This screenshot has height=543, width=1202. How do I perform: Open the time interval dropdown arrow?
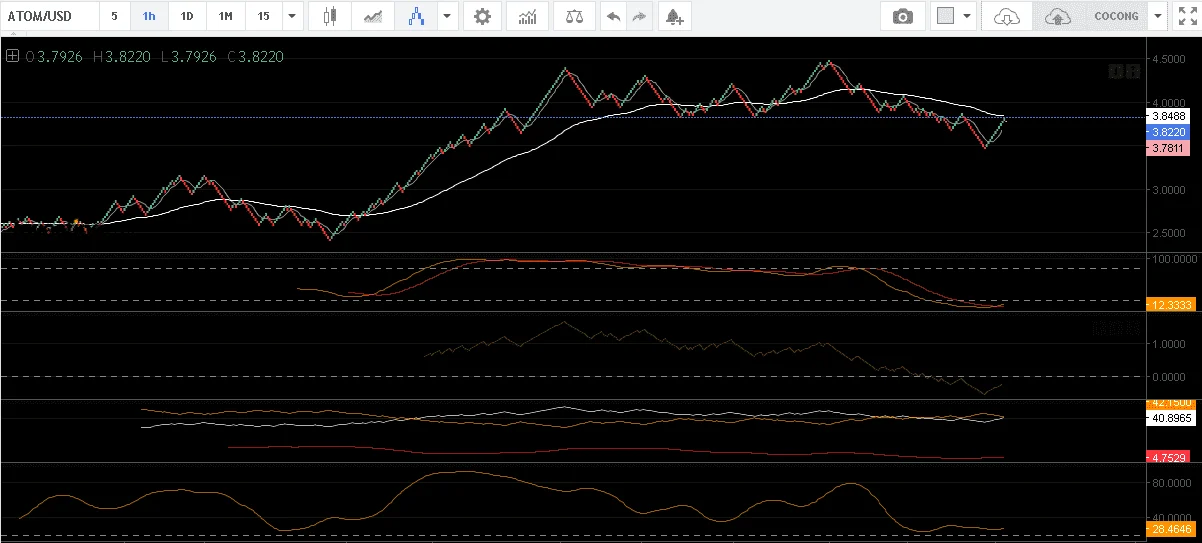click(291, 16)
